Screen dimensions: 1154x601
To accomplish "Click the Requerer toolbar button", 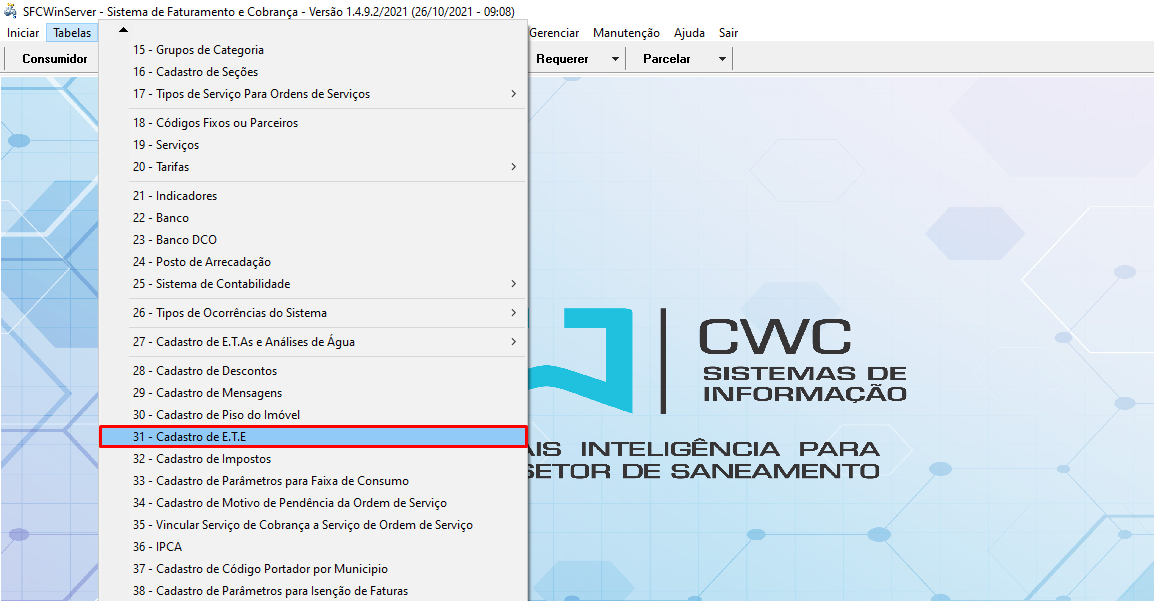I will pyautogui.click(x=562, y=59).
